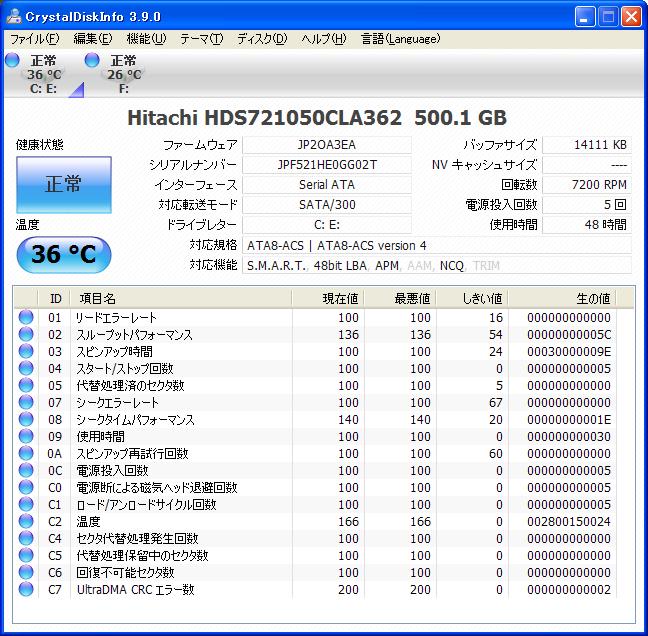648x636 pixels.
Task: Click the 36 °C temperature indicator
Action: pos(64,255)
